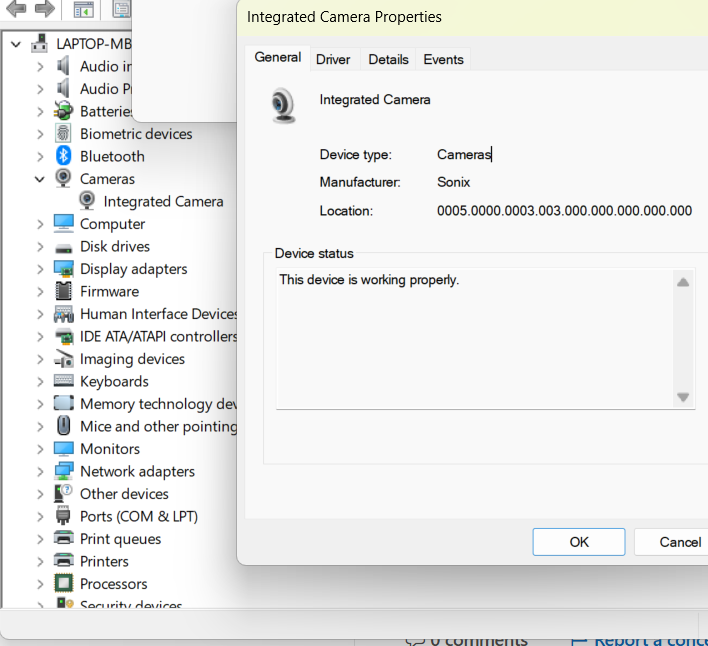This screenshot has height=646, width=708.
Task: Click the Sonix manufacturer value
Action: tap(453, 182)
